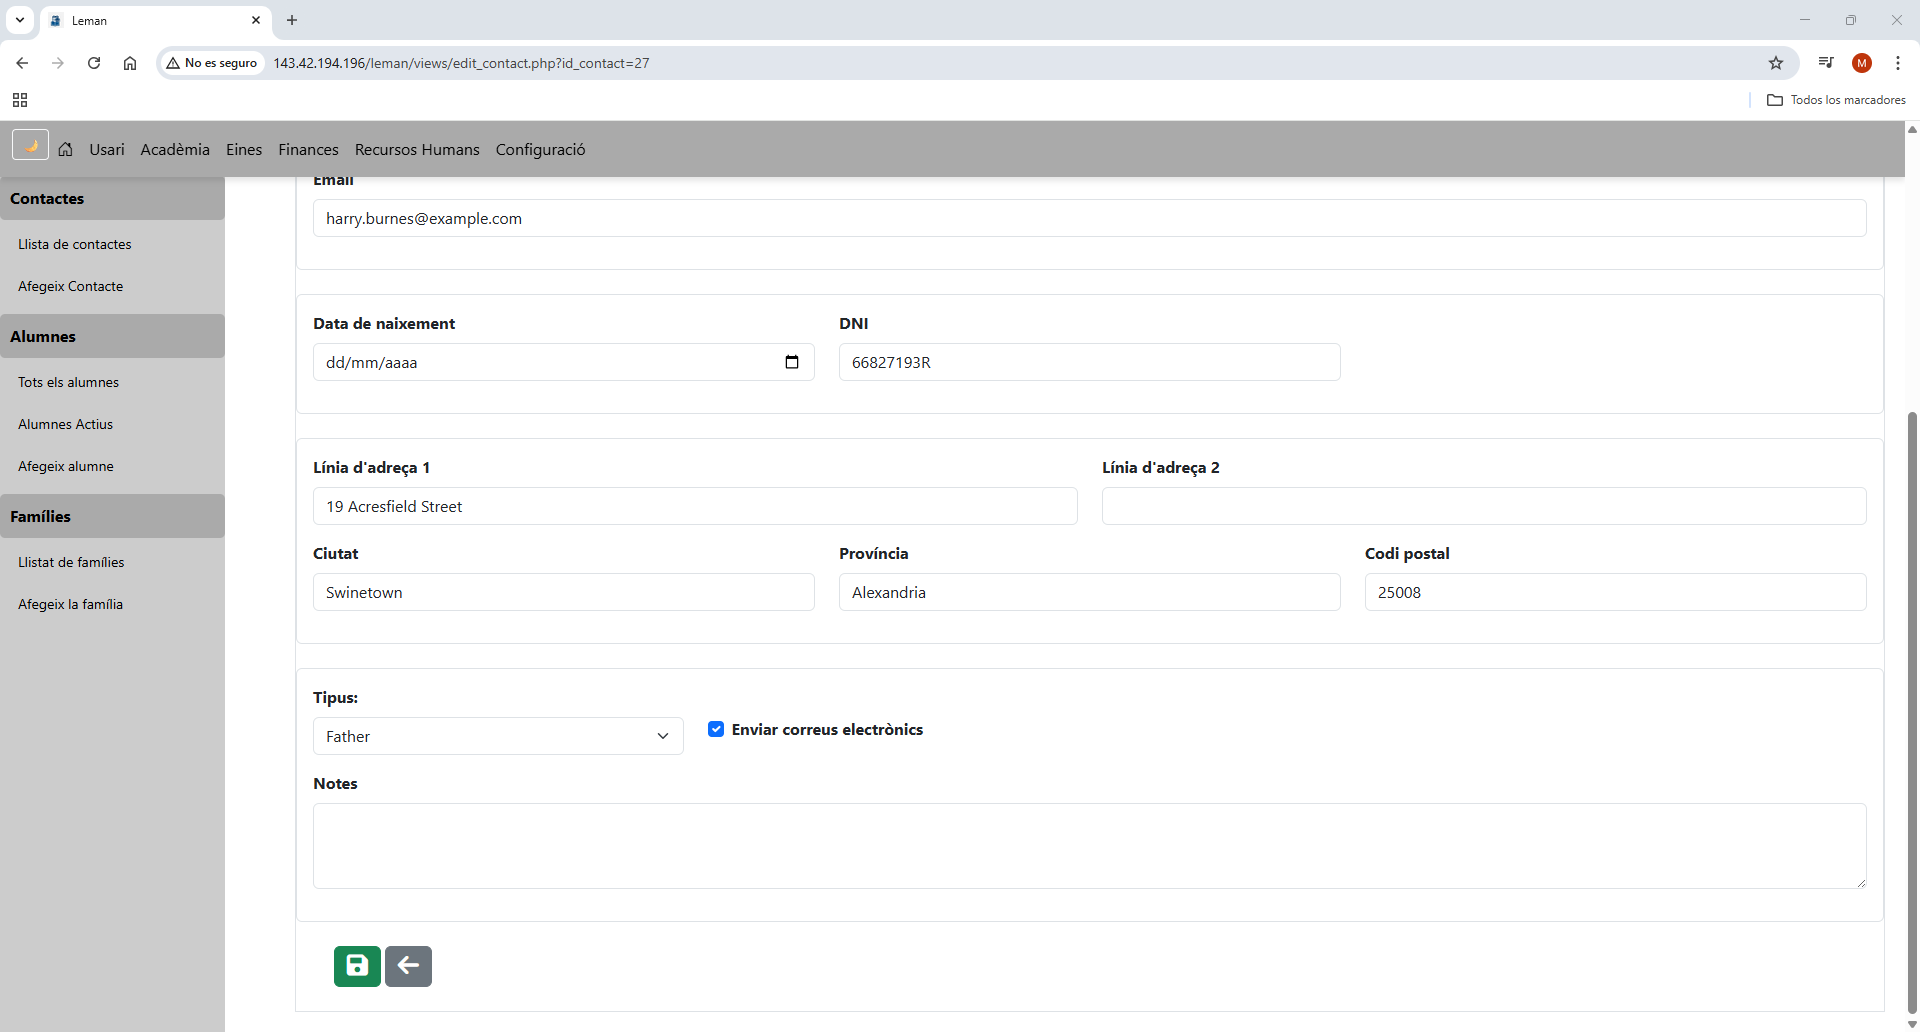The width and height of the screenshot is (1920, 1032).
Task: Open the Chrome three-dot menu
Action: coord(1898,63)
